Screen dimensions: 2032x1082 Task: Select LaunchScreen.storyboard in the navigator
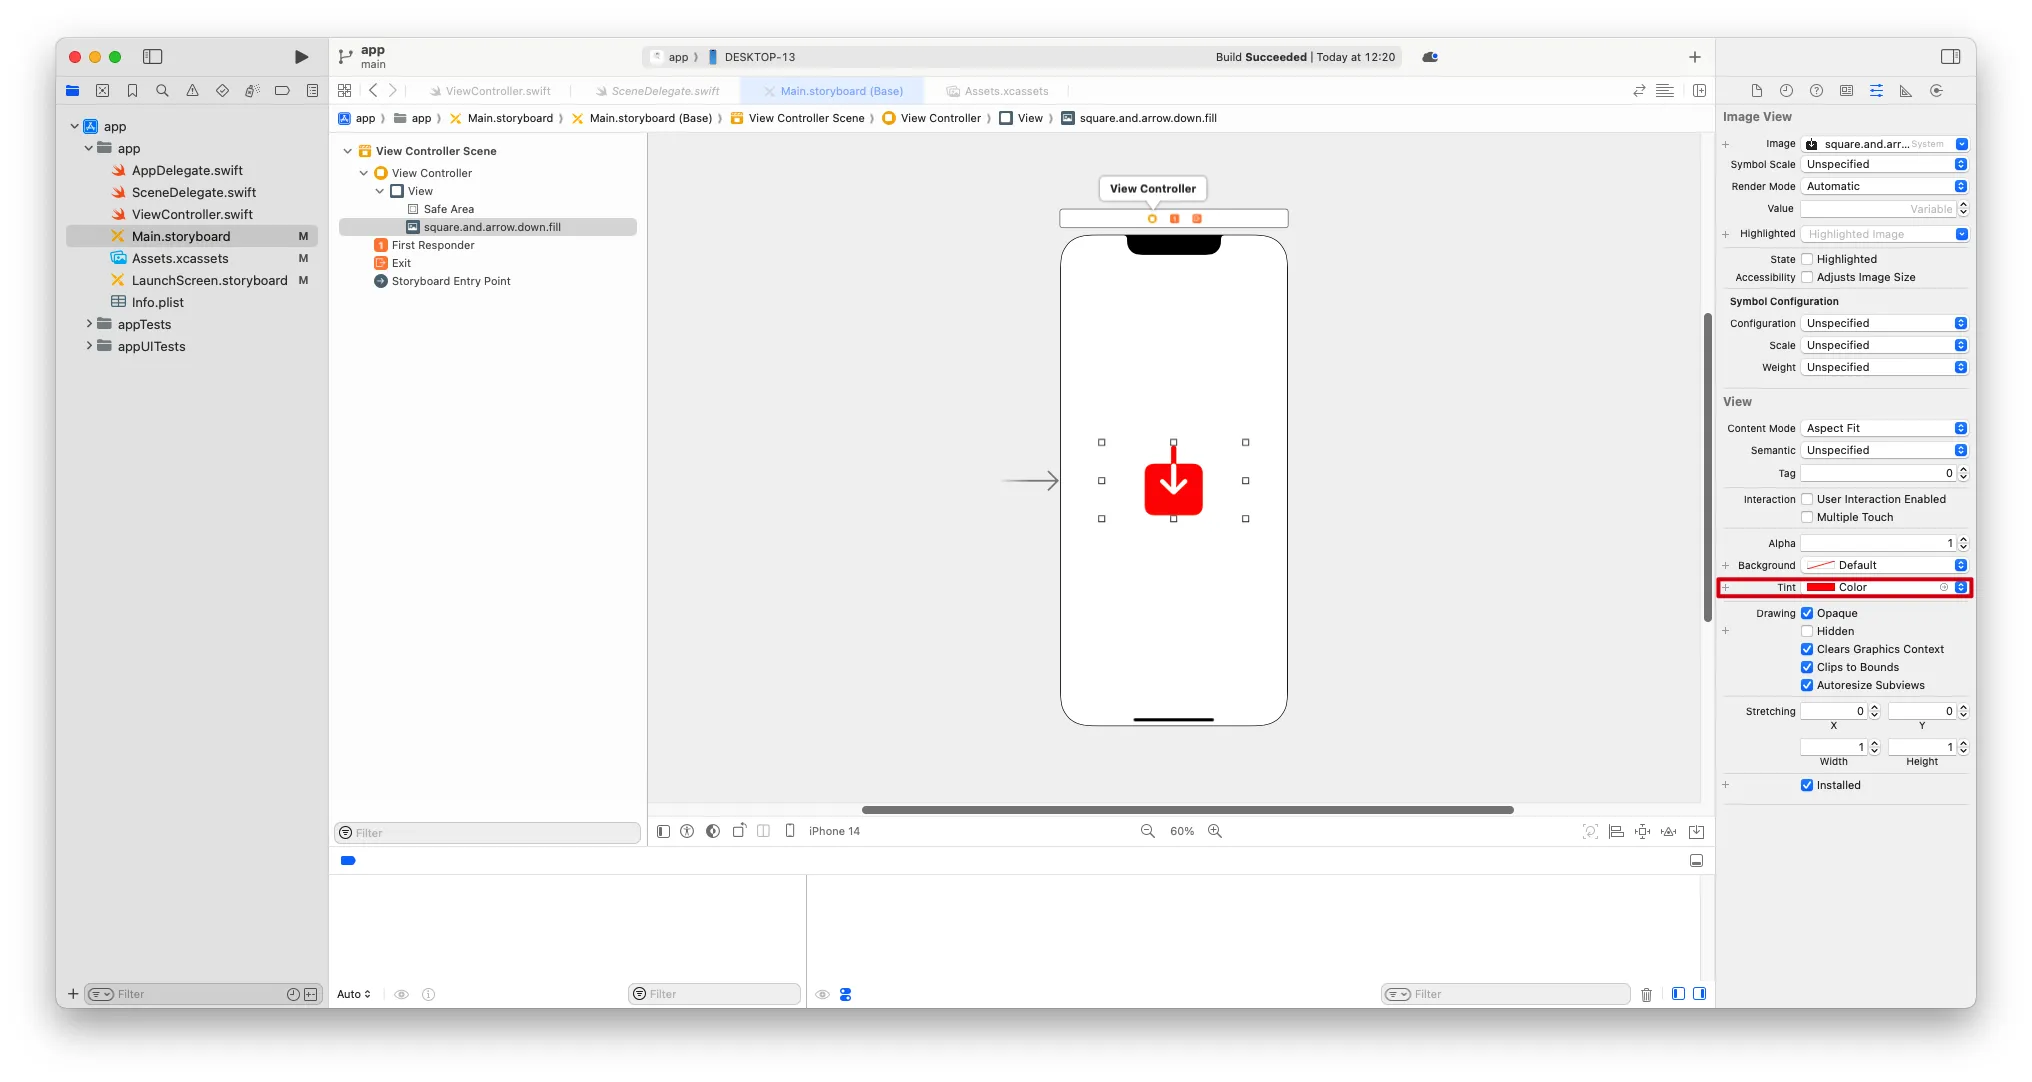(209, 280)
